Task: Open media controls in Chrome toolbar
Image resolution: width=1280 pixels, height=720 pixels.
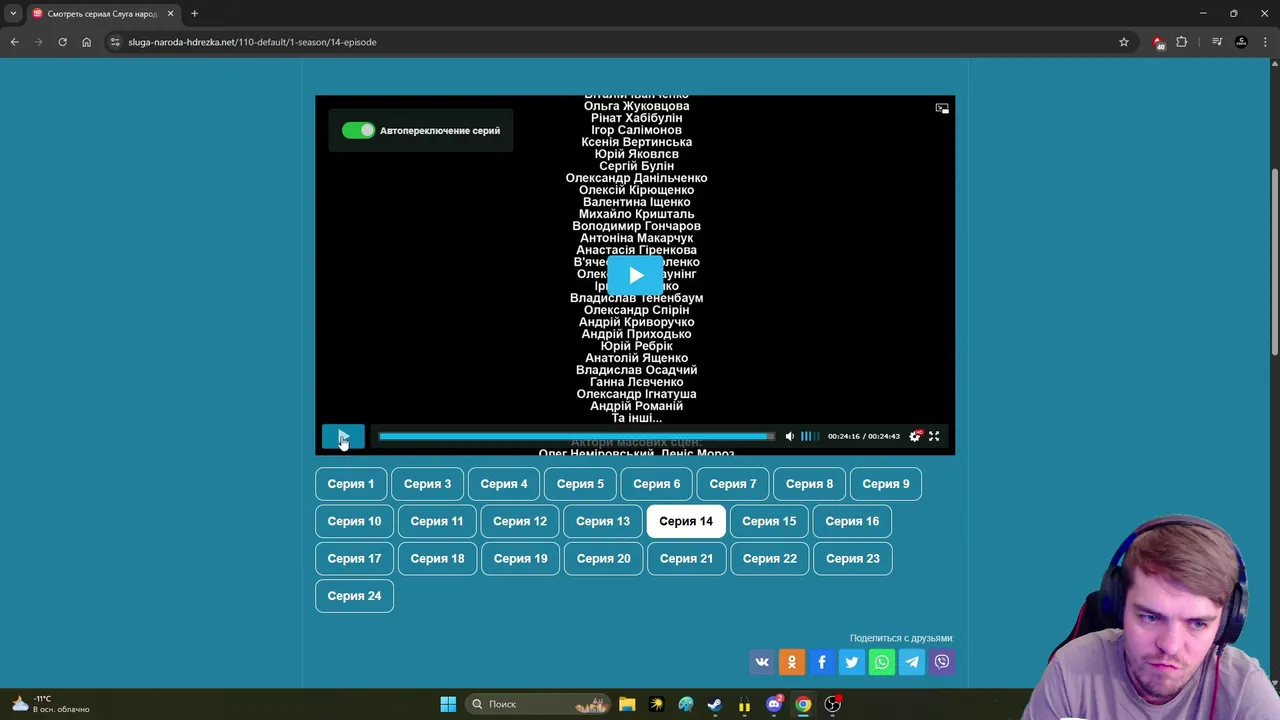Action: pyautogui.click(x=1217, y=42)
